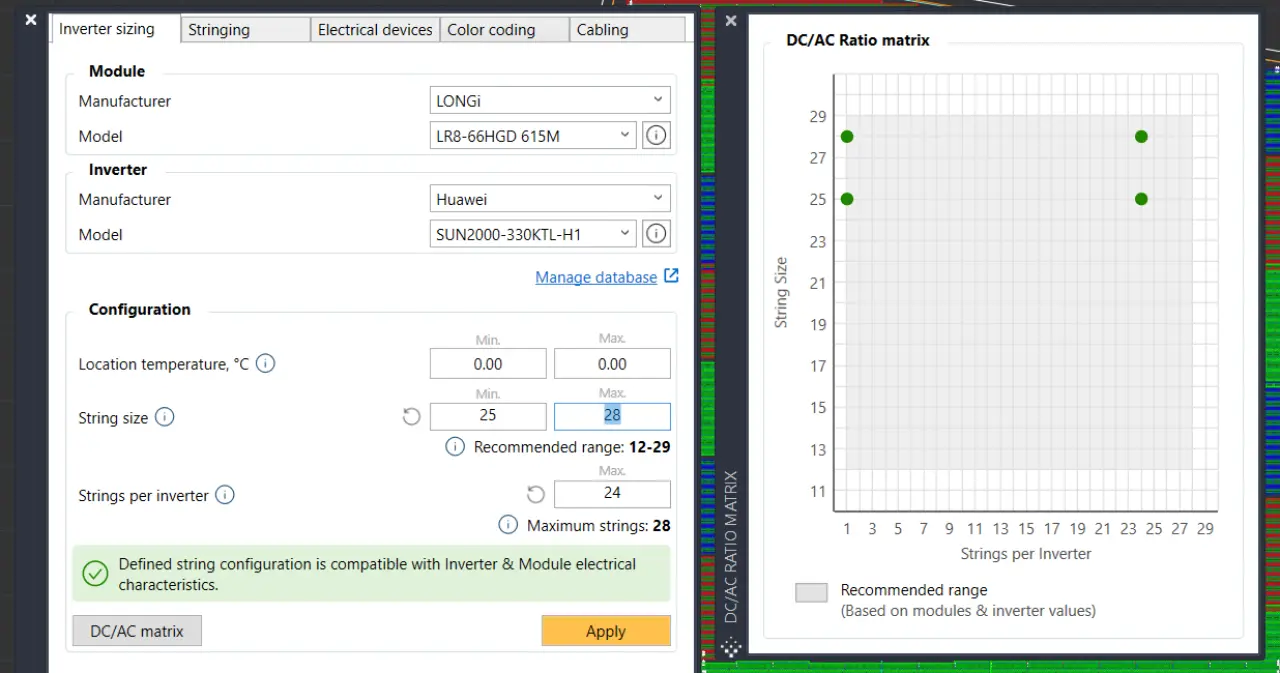1280x673 pixels.
Task: Click the String size info icon
Action: point(165,417)
